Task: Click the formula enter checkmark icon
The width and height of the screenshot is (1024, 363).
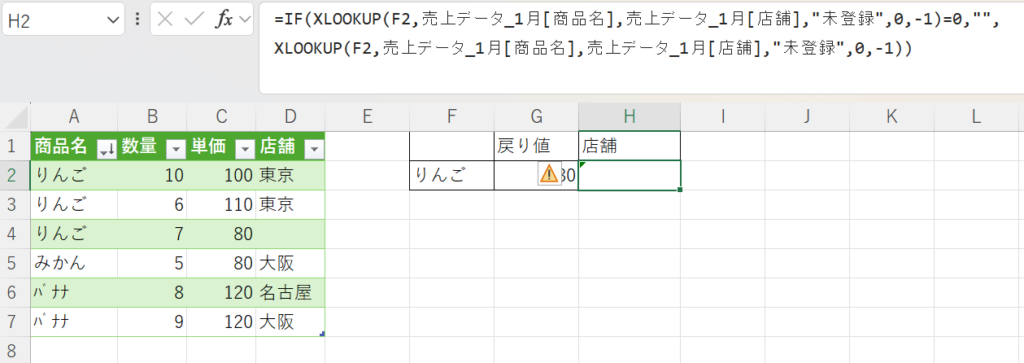Action: click(195, 19)
